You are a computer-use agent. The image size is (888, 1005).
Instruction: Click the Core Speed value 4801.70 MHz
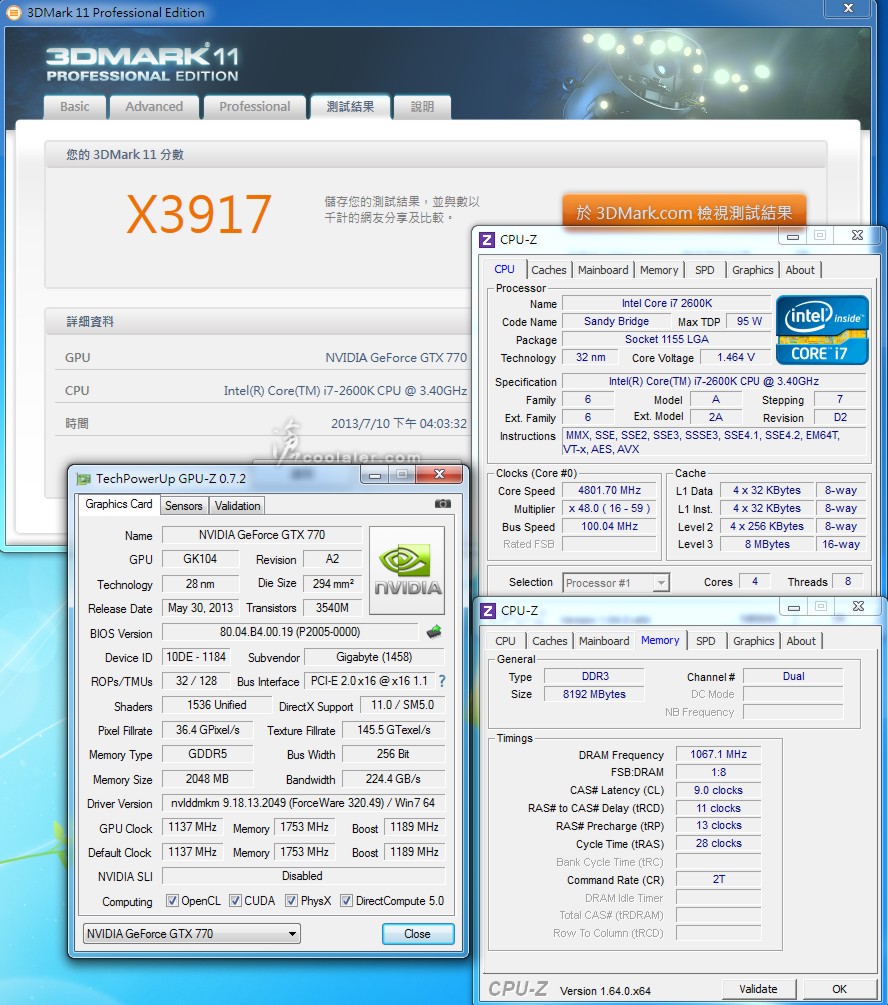[610, 490]
